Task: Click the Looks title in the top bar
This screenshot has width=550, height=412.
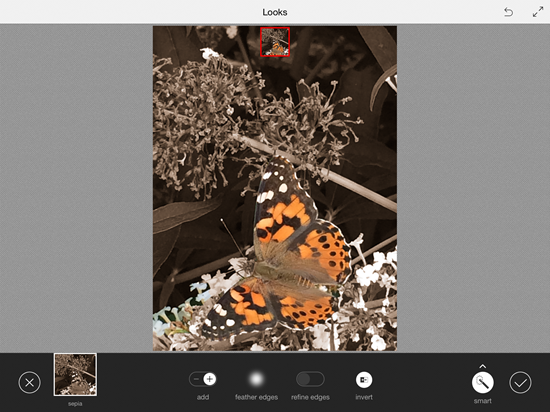Action: point(275,12)
